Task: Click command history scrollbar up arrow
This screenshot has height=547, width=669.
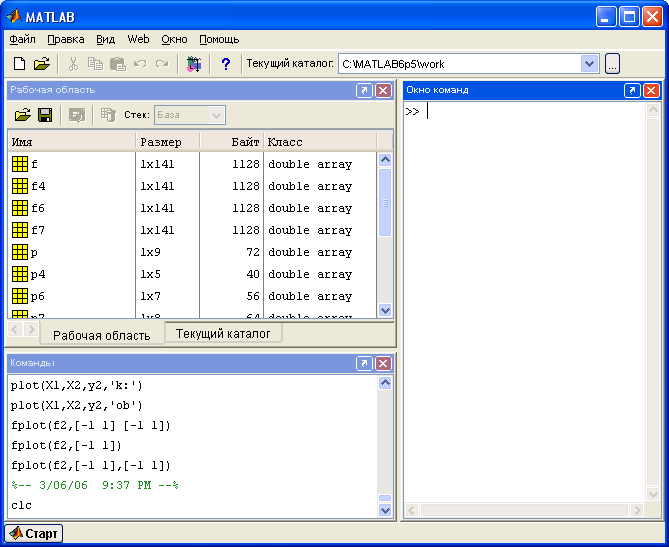Action: coord(385,383)
